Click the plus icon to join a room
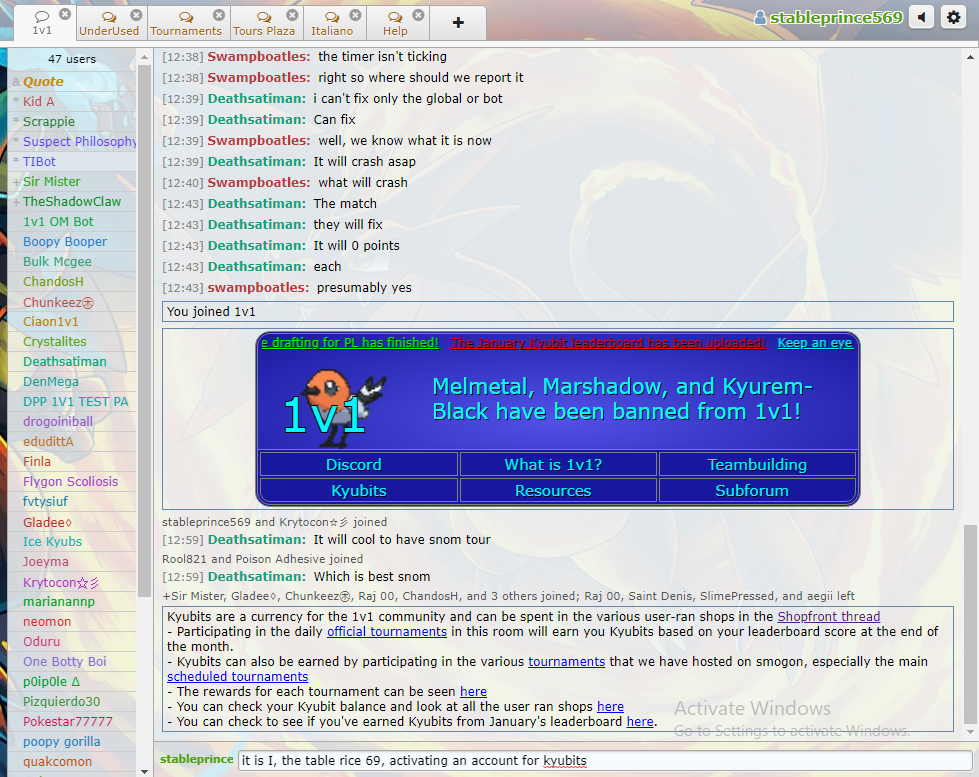979x777 pixels. point(458,23)
